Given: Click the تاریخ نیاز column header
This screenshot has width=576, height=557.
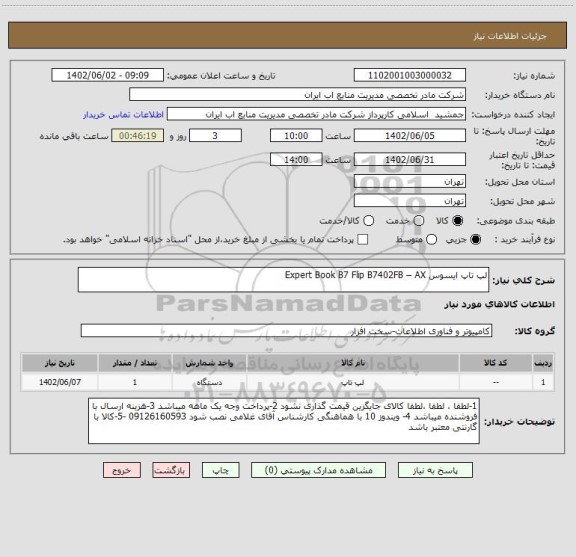Looking at the screenshot, I should [x=60, y=363].
